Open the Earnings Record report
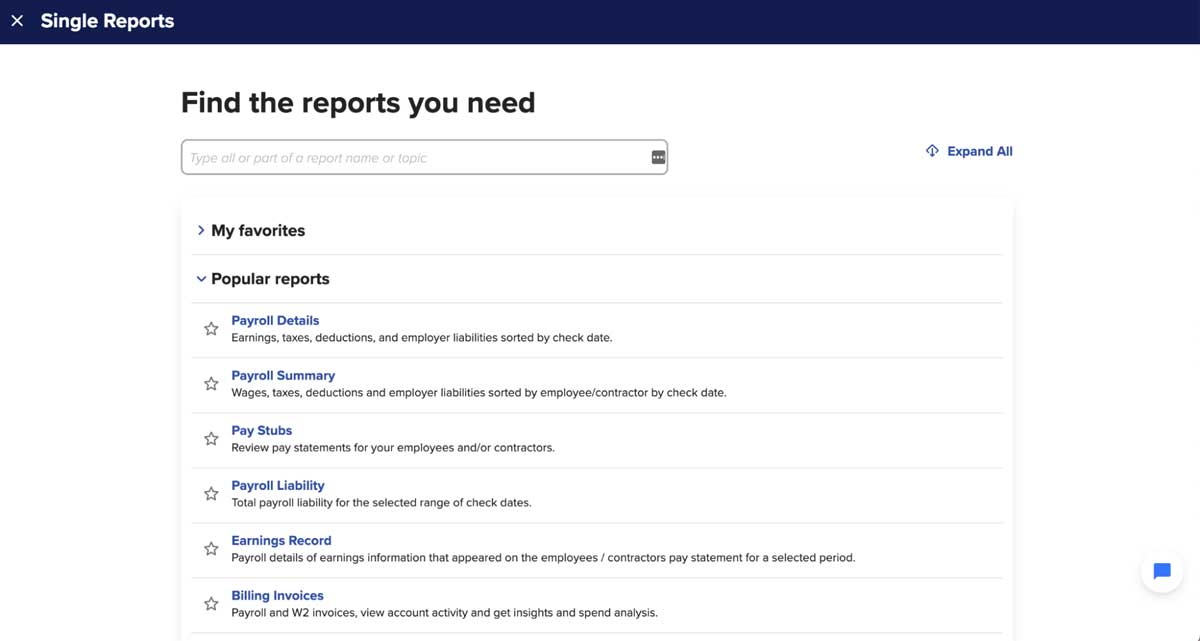The image size is (1200, 641). 281,540
